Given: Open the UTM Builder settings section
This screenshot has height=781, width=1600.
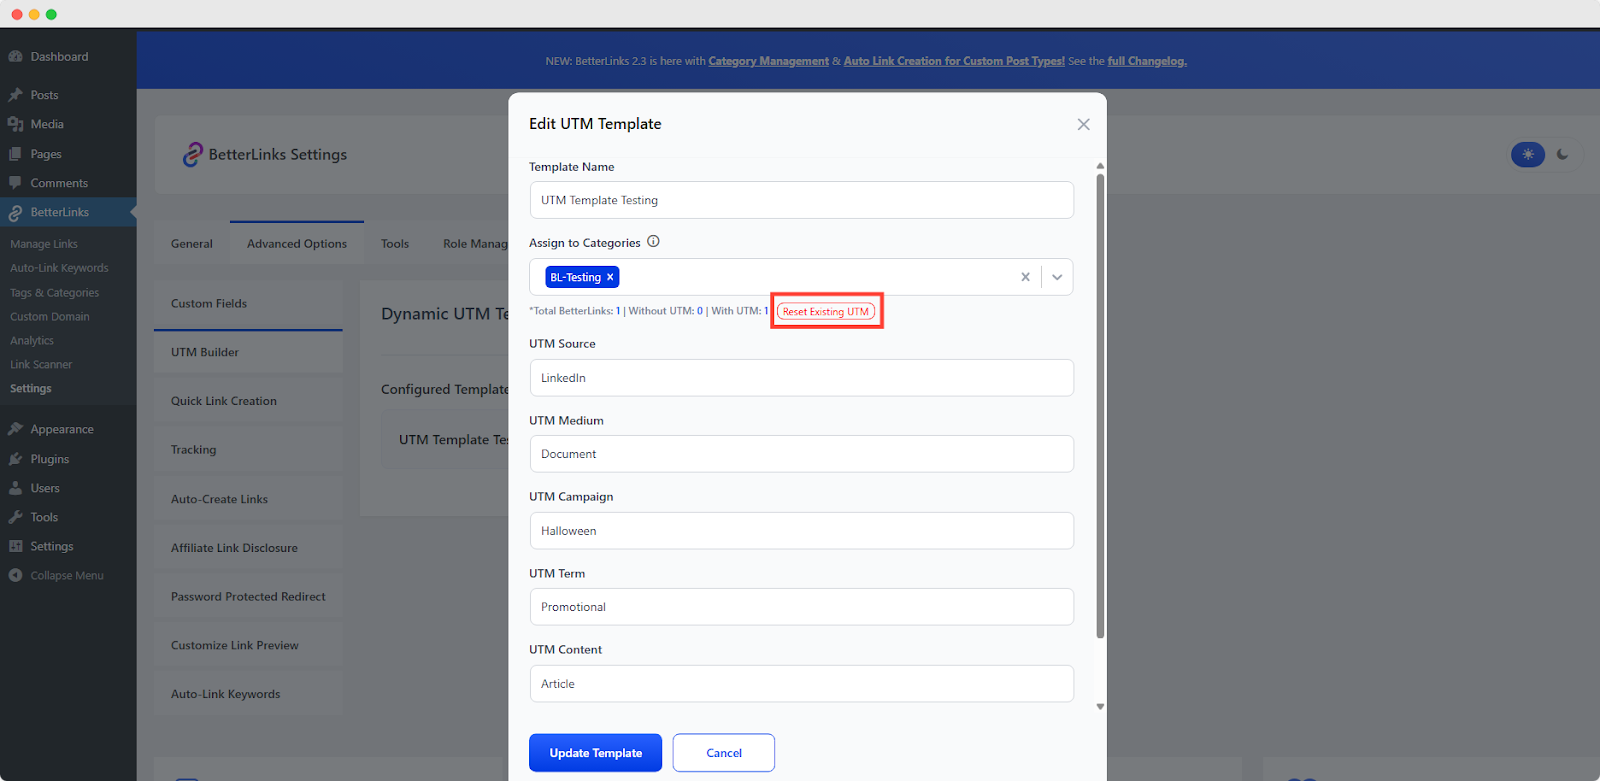Looking at the screenshot, I should point(205,352).
